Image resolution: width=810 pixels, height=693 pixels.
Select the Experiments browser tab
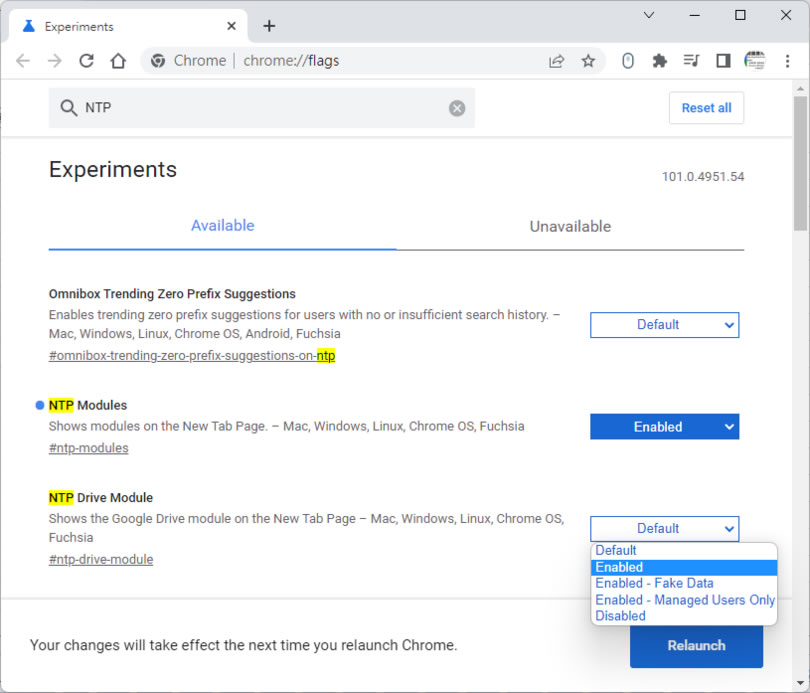pos(128,26)
